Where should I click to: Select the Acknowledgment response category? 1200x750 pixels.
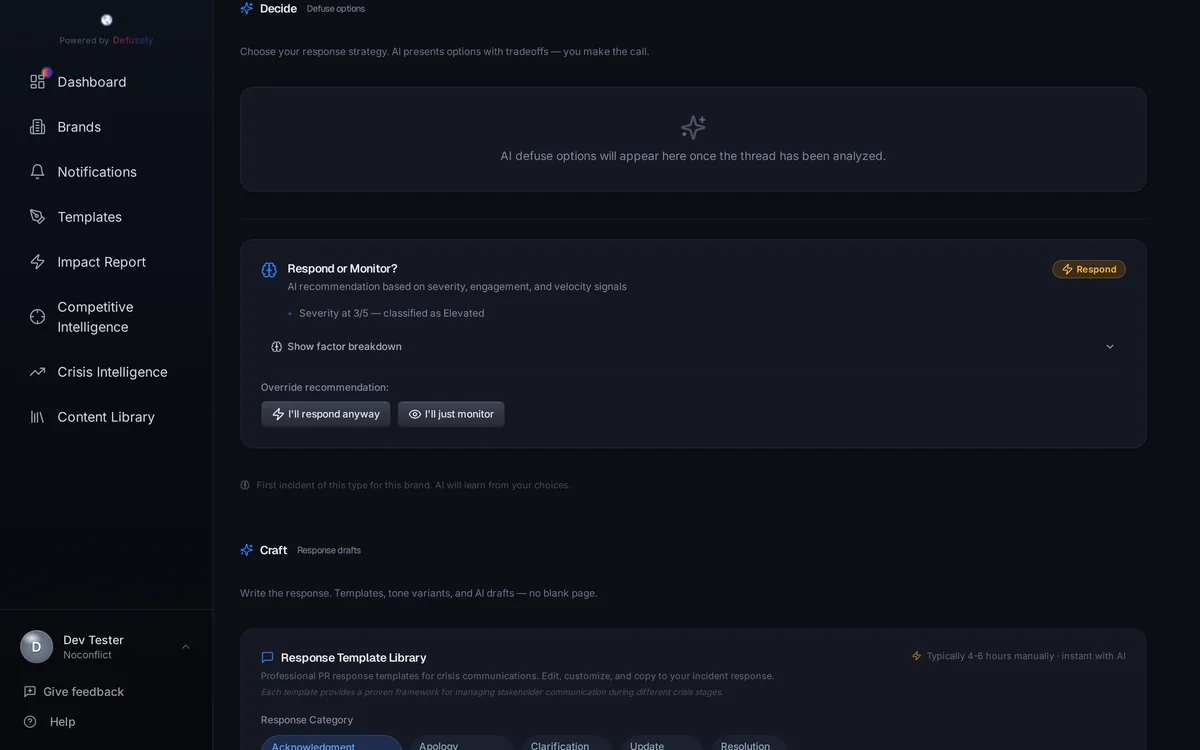(331, 745)
